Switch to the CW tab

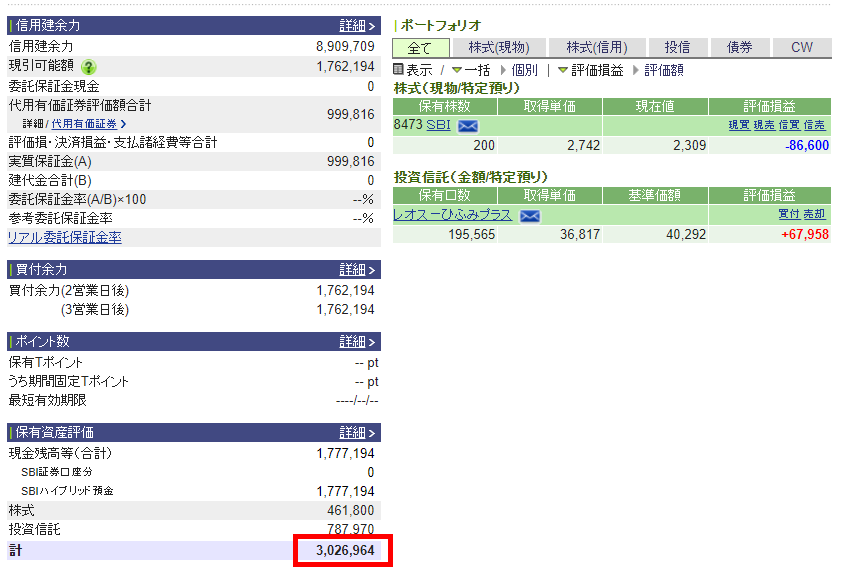(x=802, y=47)
